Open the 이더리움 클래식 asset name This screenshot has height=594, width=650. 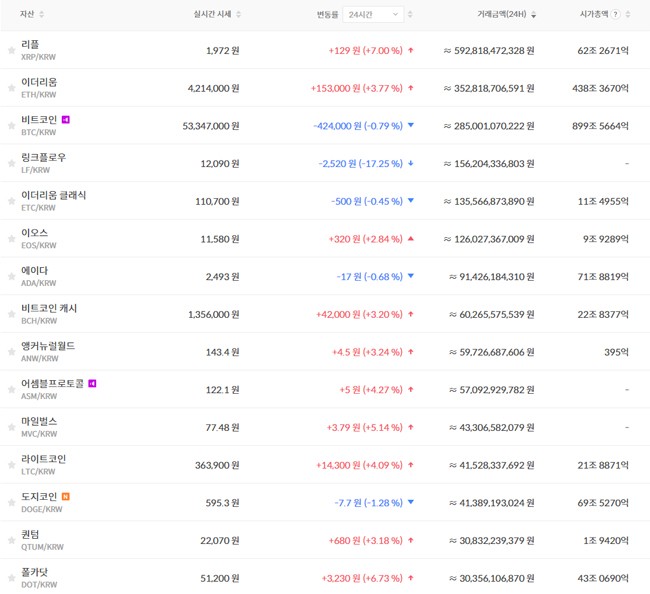click(x=53, y=195)
